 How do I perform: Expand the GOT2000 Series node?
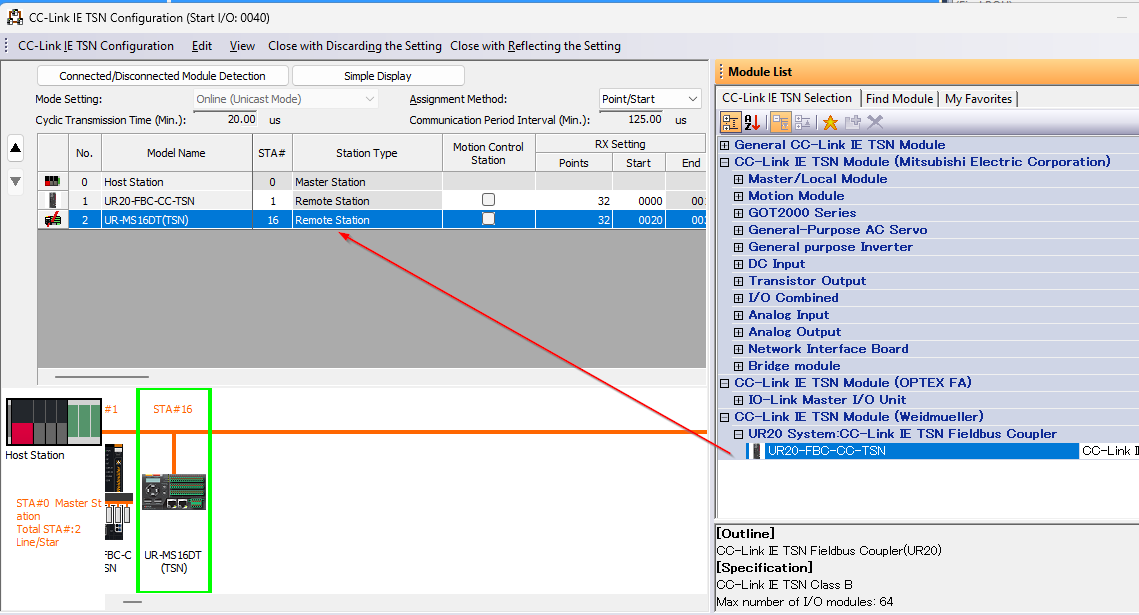[738, 213]
